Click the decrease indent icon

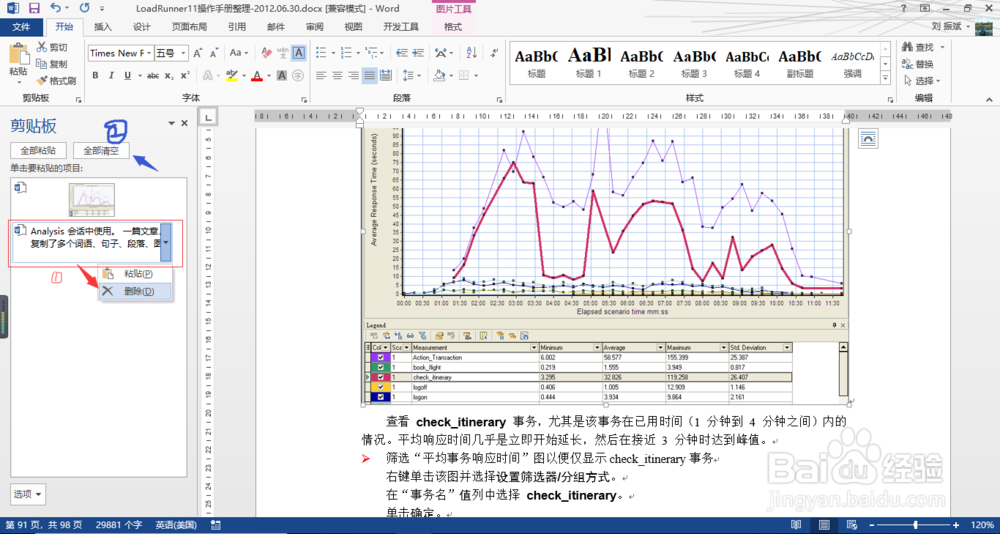(x=402, y=53)
